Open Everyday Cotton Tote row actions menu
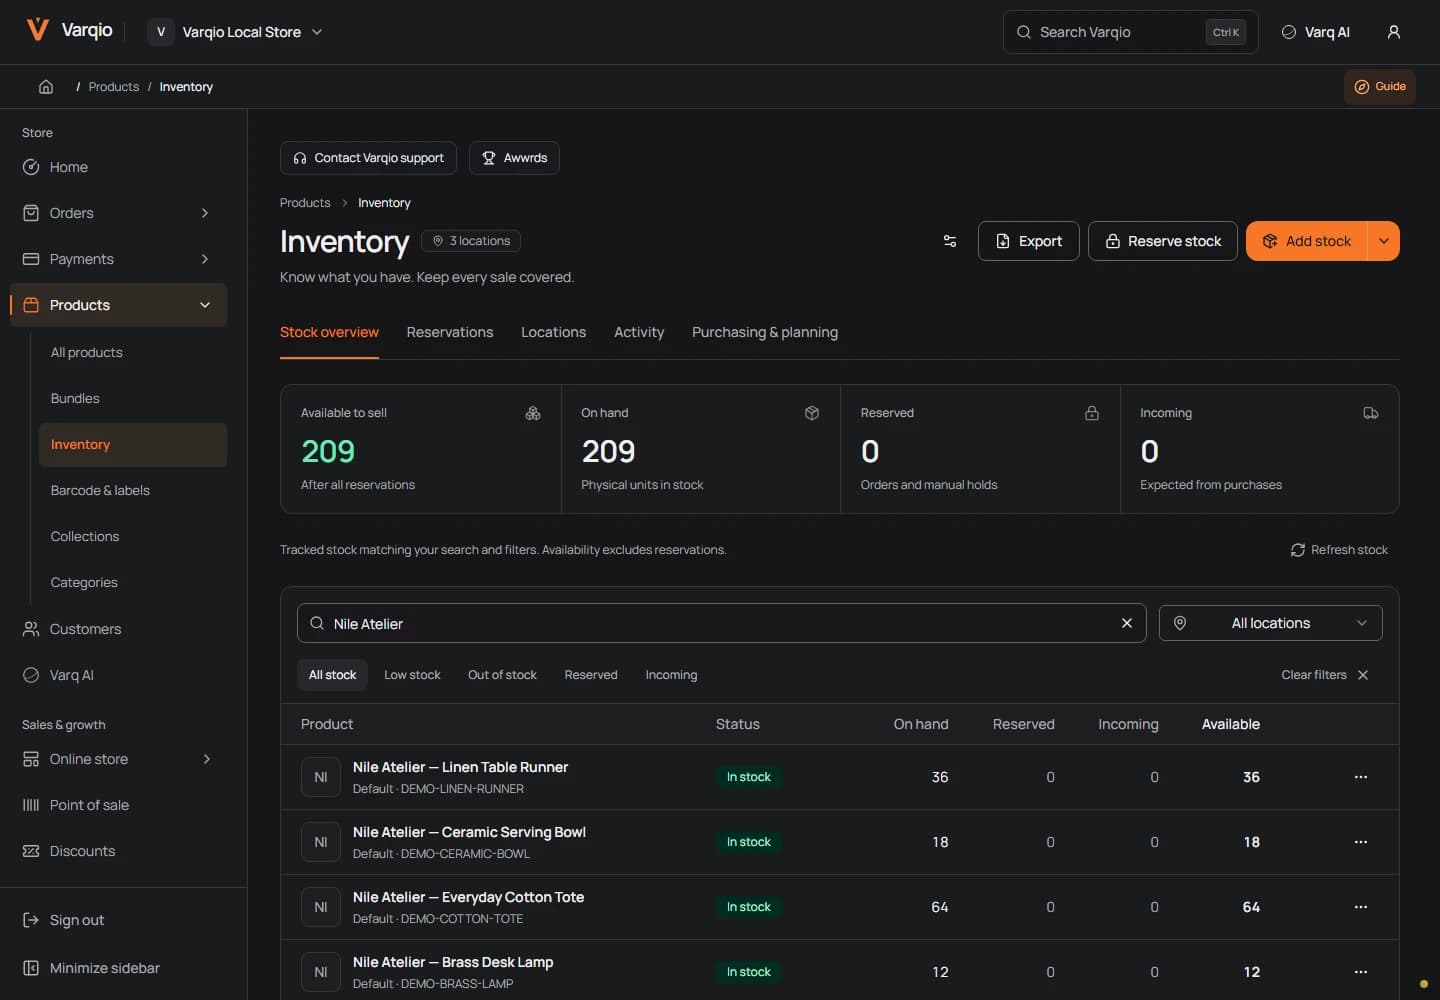This screenshot has height=1000, width=1440. pos(1361,907)
